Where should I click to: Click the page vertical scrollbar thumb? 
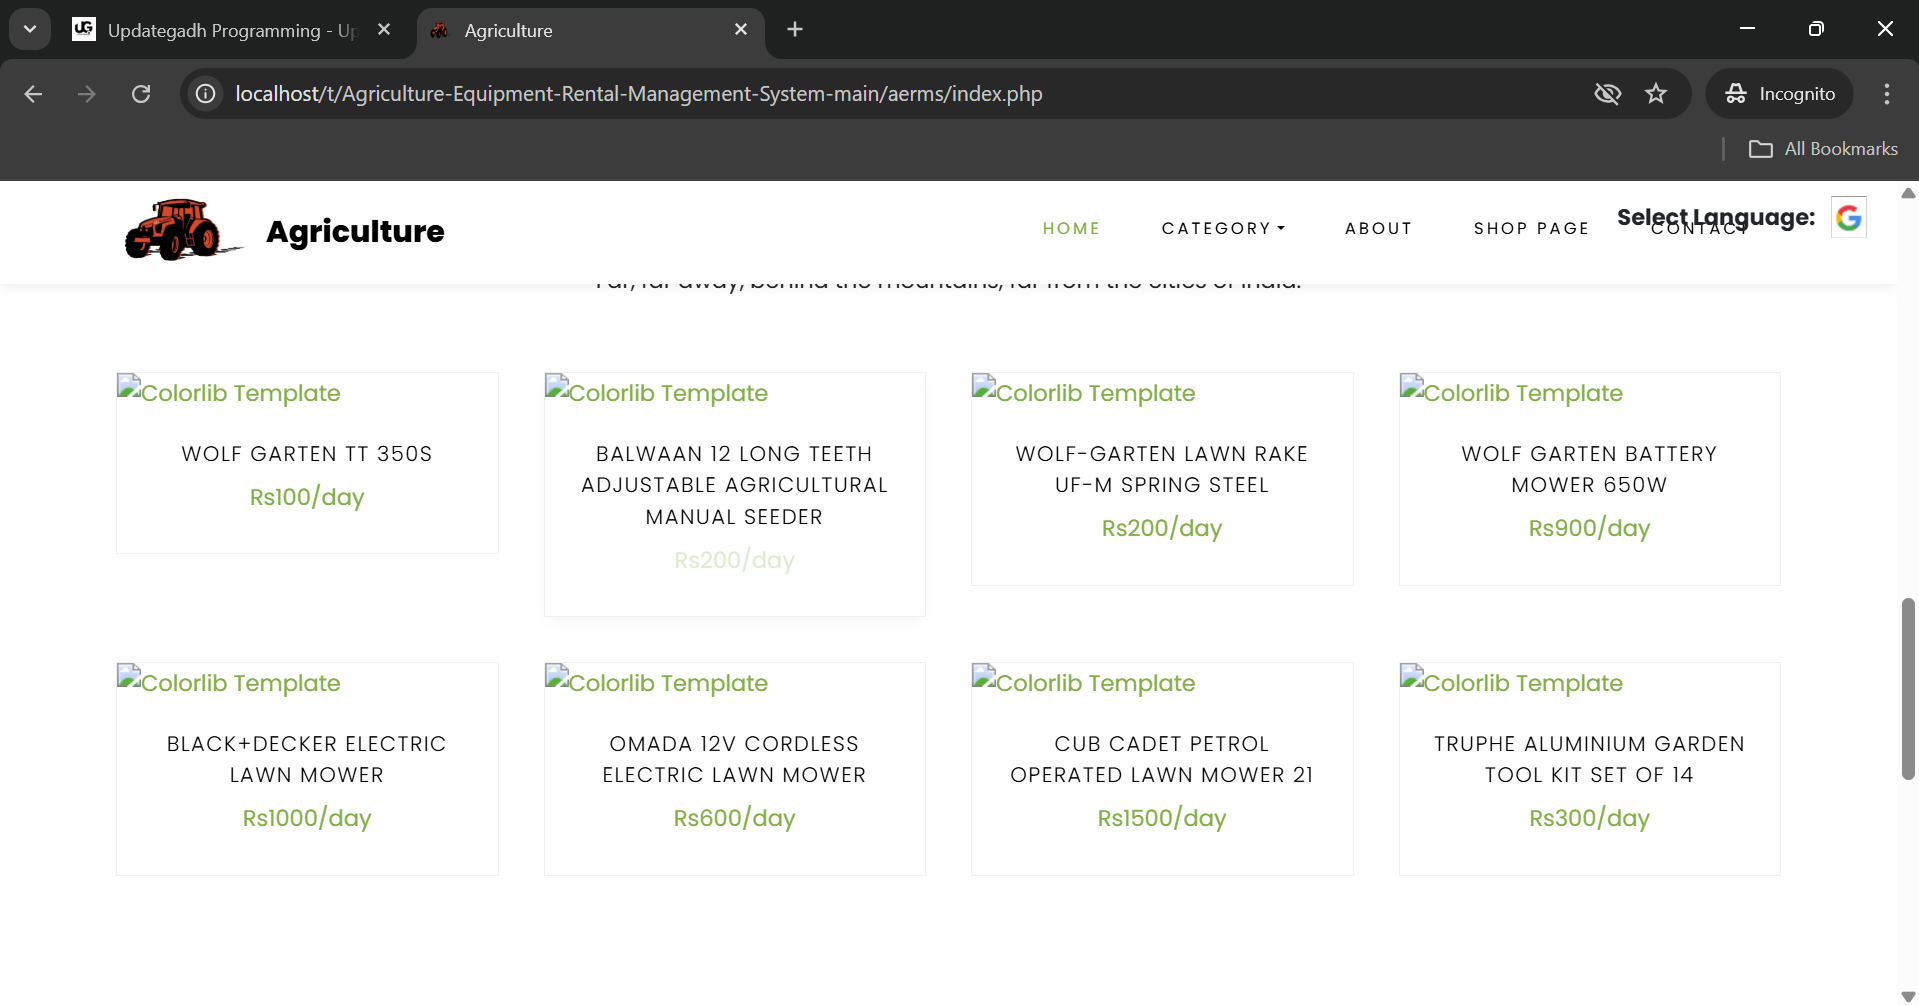coord(1908,689)
